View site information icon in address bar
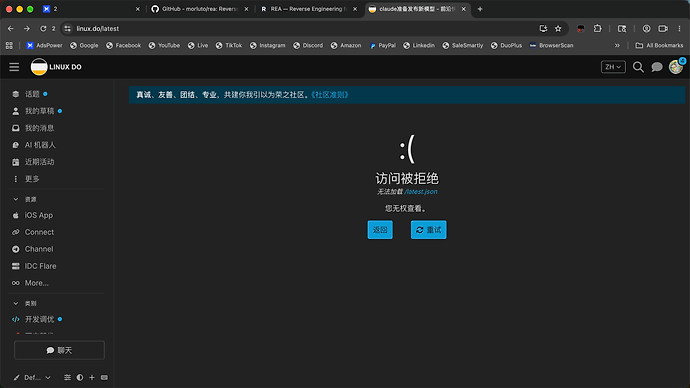The width and height of the screenshot is (690, 388). tap(67, 29)
